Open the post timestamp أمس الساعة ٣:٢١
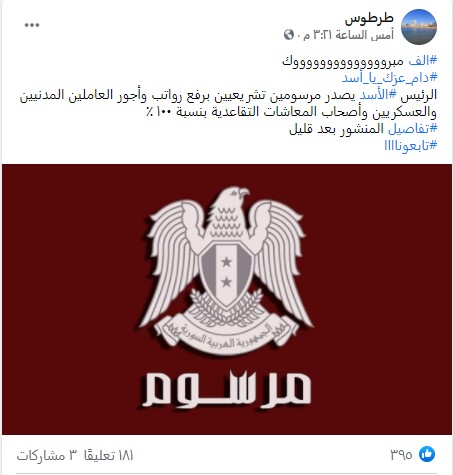The width and height of the screenshot is (453, 475). point(348,35)
